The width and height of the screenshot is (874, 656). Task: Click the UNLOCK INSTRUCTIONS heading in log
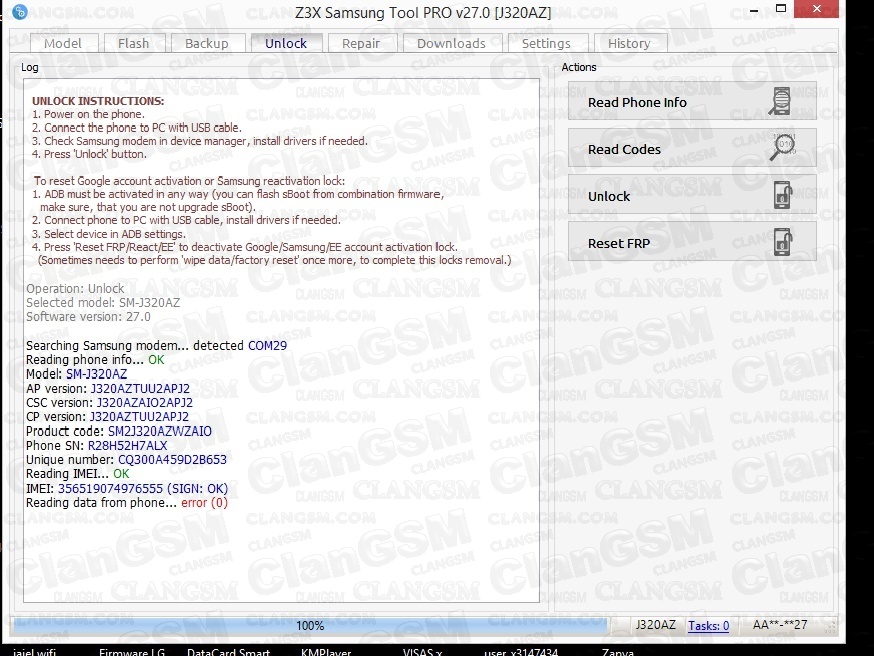point(98,101)
